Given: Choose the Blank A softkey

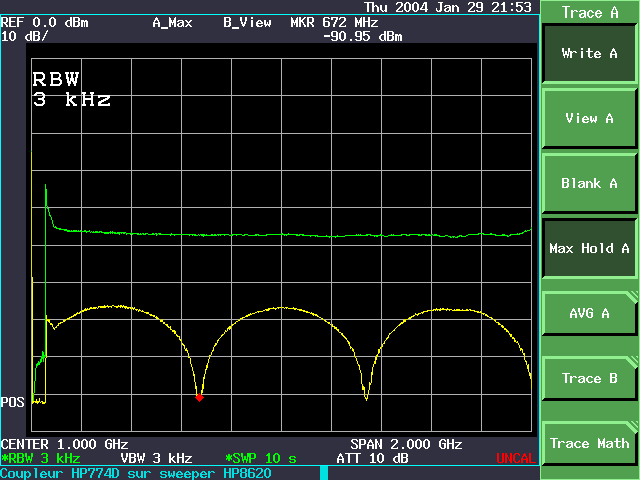Looking at the screenshot, I should [x=589, y=183].
